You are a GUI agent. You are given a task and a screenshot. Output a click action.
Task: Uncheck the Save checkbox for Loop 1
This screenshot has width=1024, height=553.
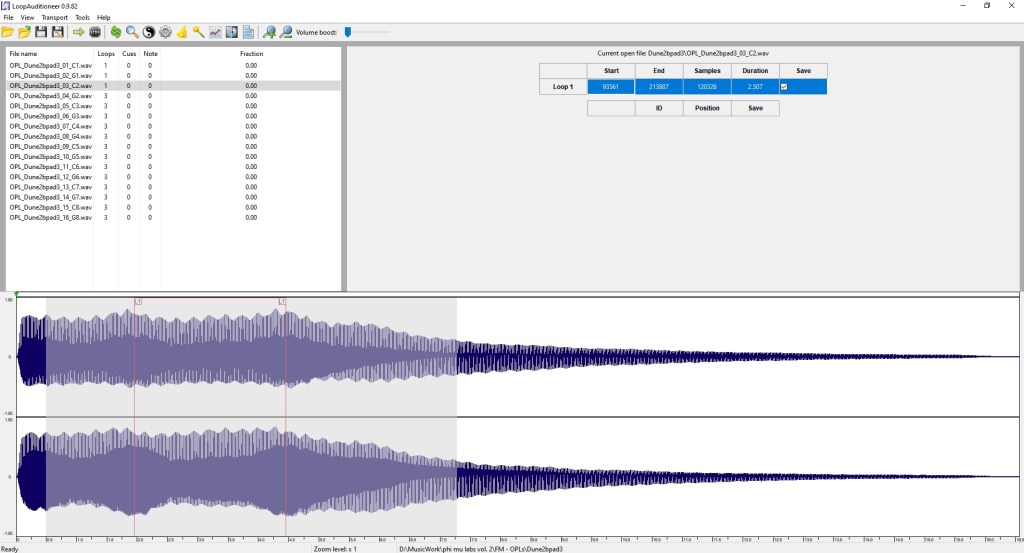[784, 87]
